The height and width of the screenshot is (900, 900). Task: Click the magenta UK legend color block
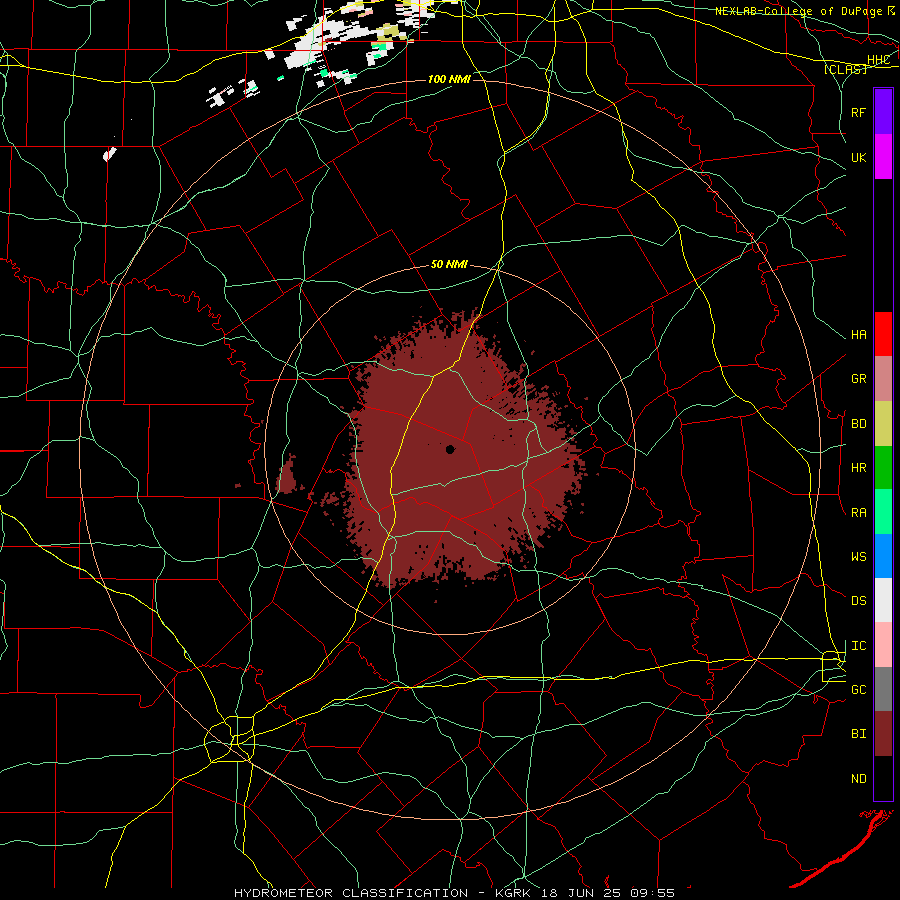[883, 157]
